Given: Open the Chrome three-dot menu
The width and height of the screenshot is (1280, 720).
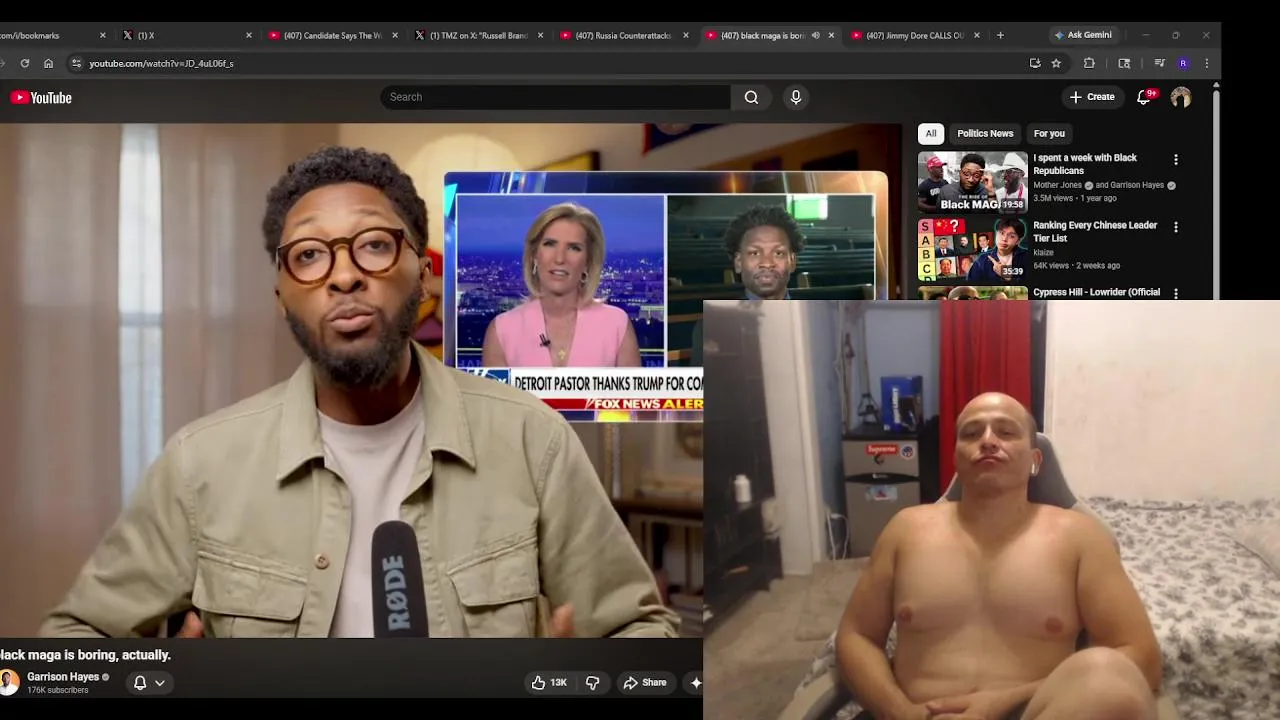Looking at the screenshot, I should pyautogui.click(x=1206, y=63).
